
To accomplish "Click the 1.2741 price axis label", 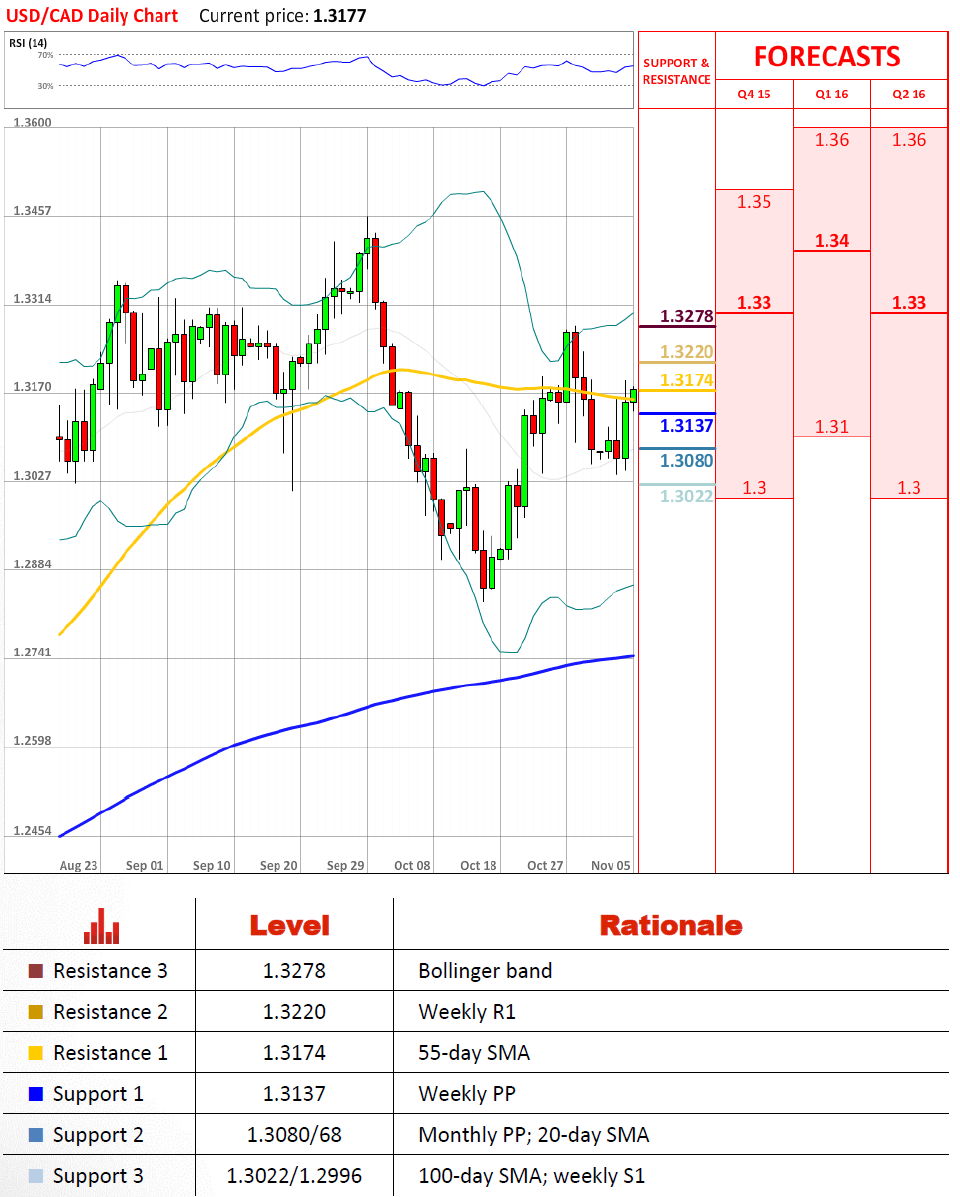I will click(x=33, y=653).
